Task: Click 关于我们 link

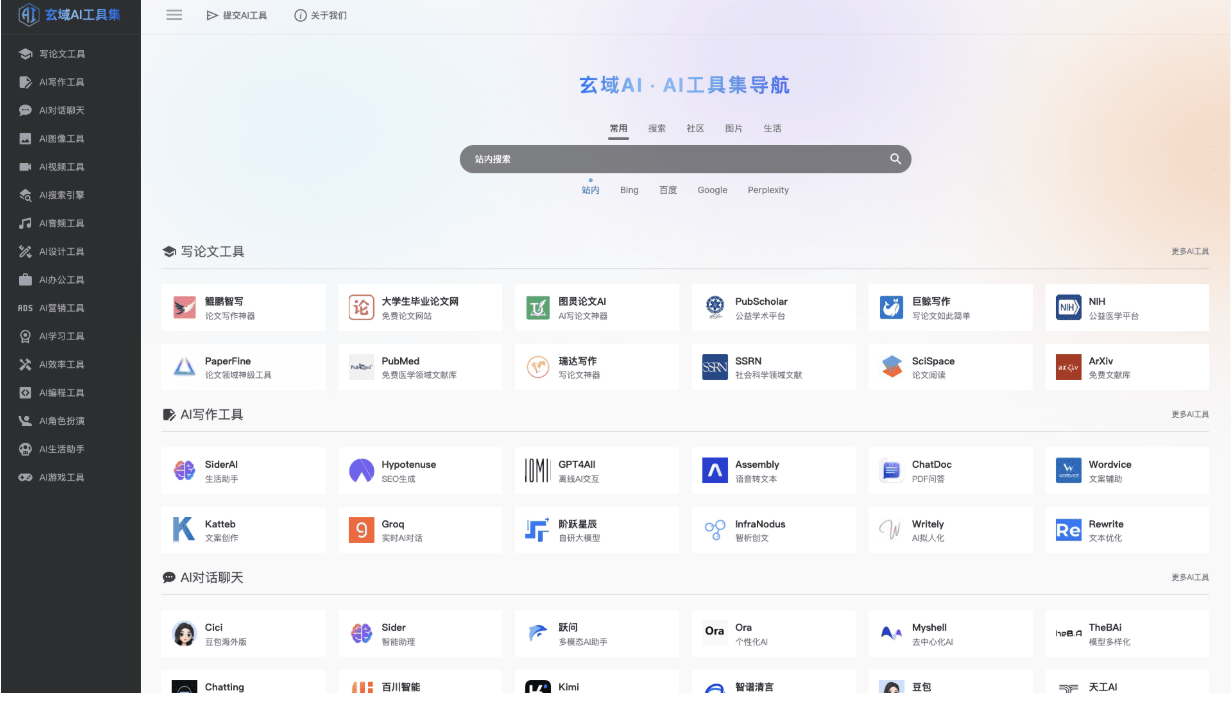Action: point(321,15)
